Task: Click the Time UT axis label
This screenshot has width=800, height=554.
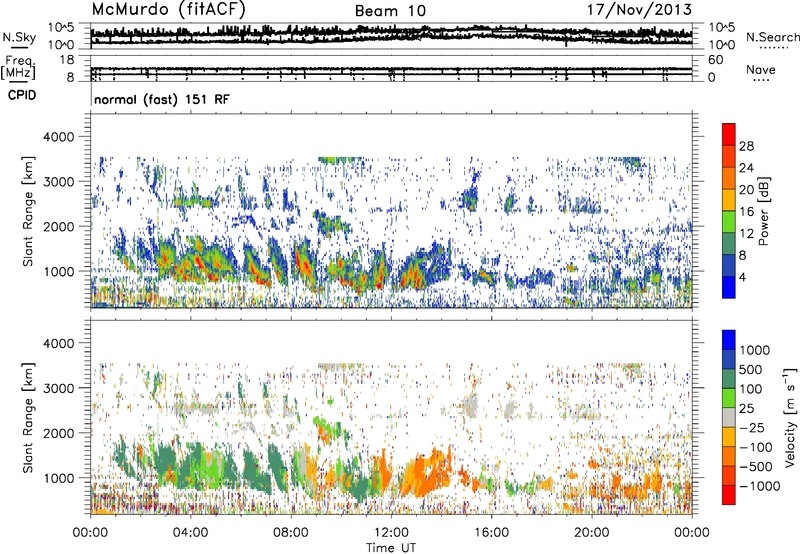Action: tap(391, 548)
